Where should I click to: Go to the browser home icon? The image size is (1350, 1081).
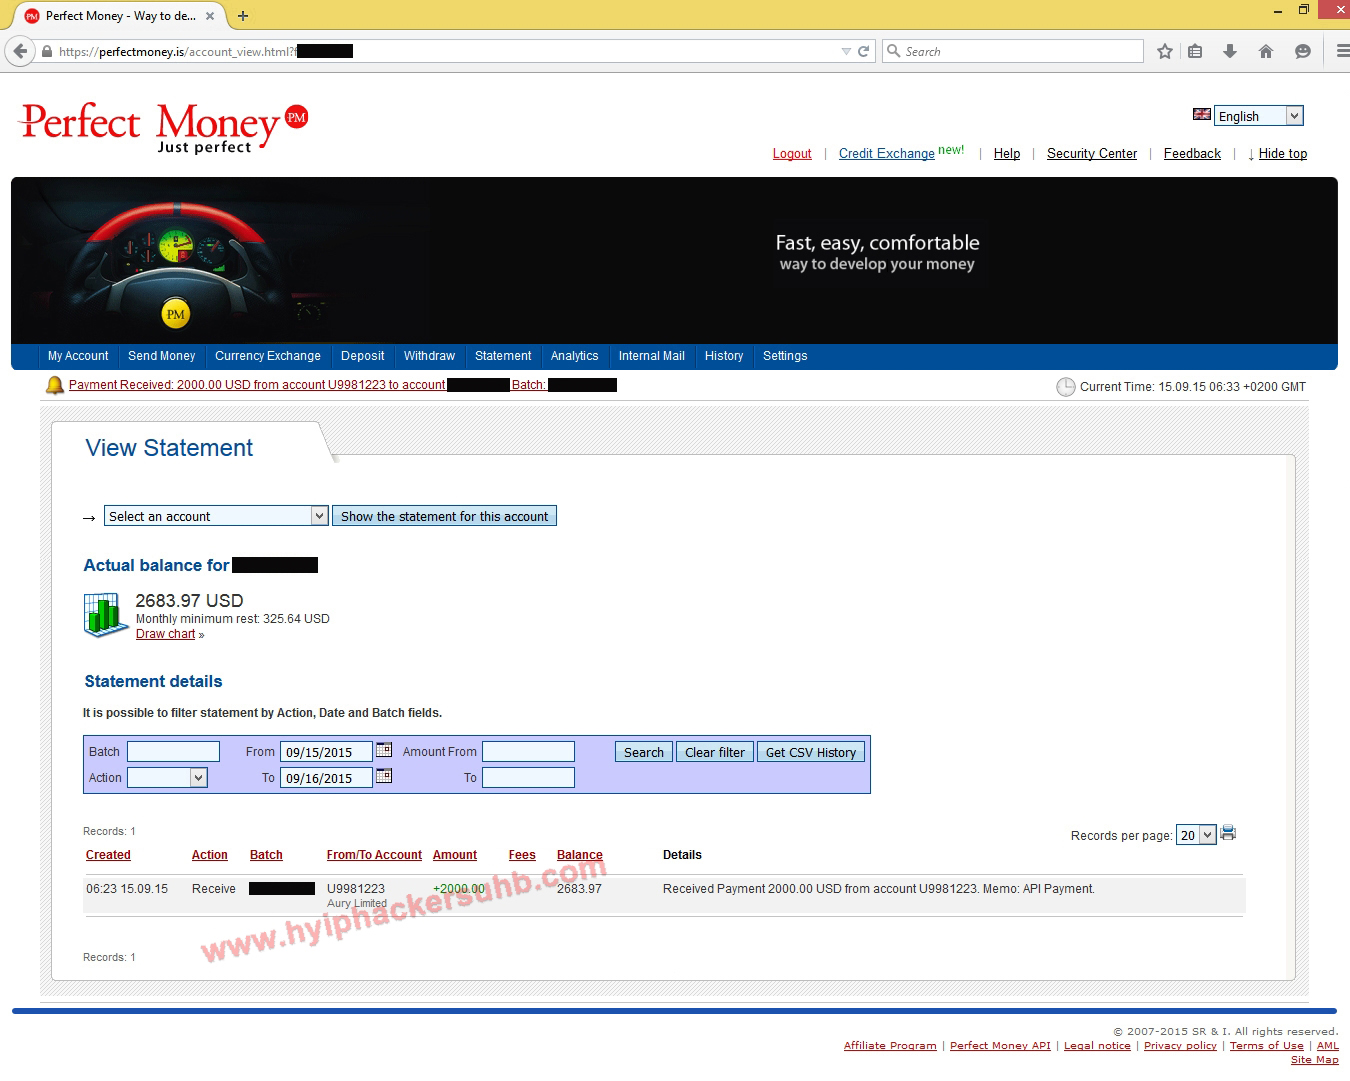(x=1266, y=51)
